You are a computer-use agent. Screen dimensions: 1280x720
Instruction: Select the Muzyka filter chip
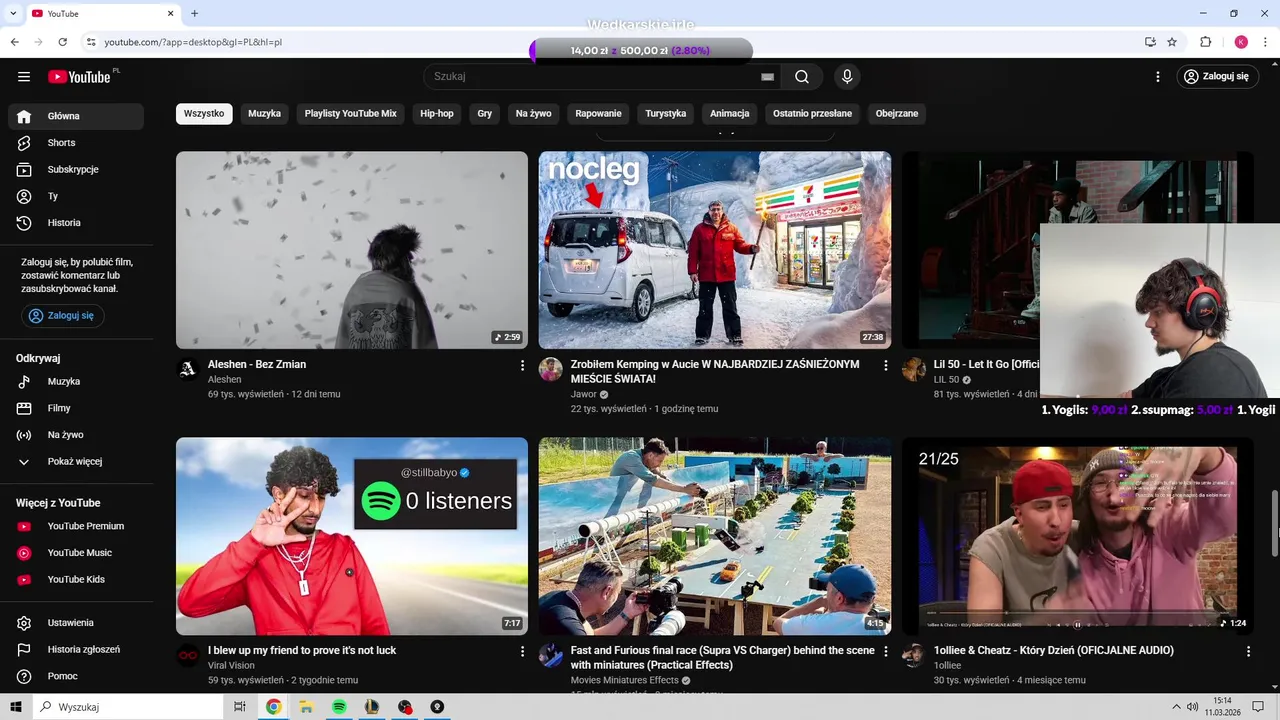(x=265, y=114)
